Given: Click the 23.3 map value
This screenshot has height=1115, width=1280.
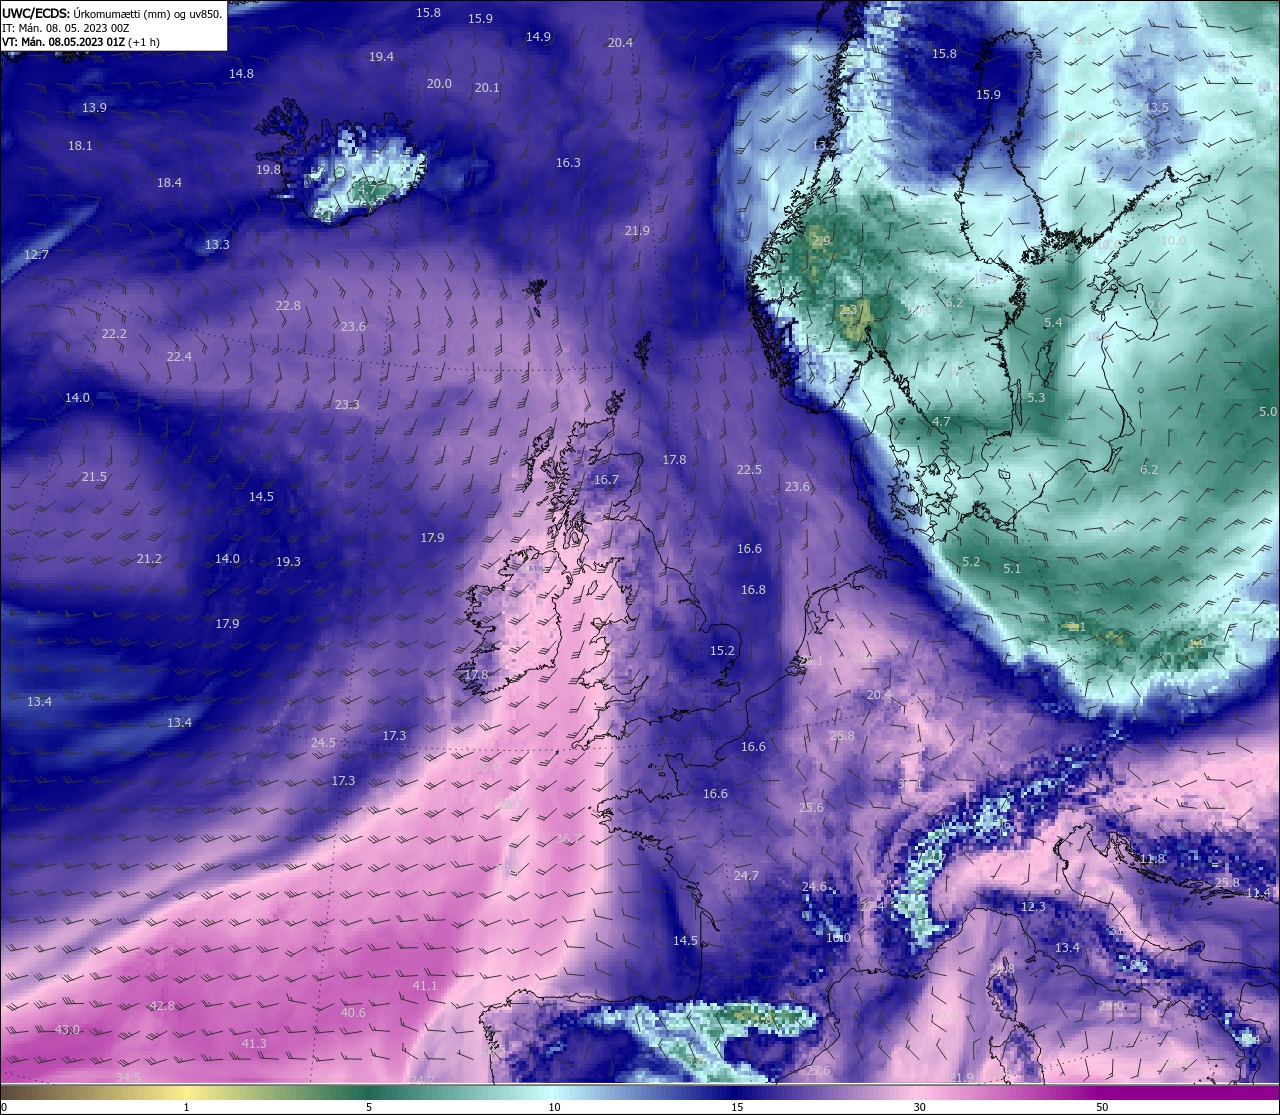Looking at the screenshot, I should pyautogui.click(x=347, y=405).
